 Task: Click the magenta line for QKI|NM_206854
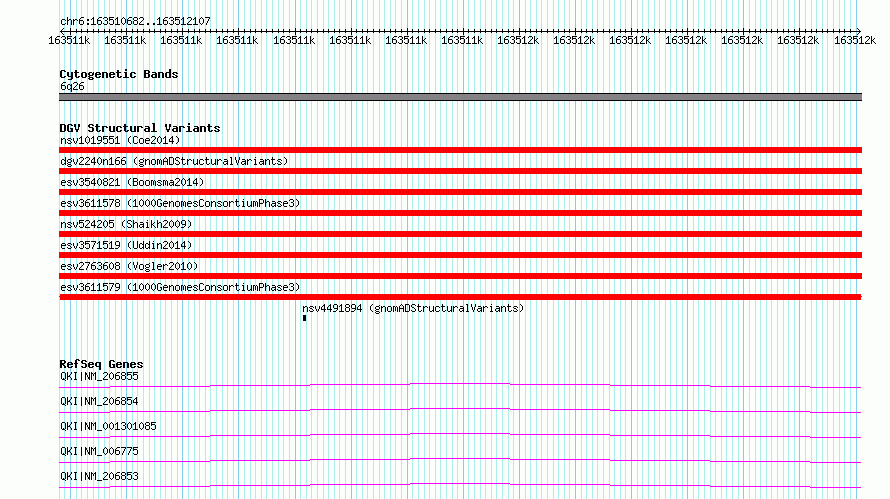click(x=460, y=410)
